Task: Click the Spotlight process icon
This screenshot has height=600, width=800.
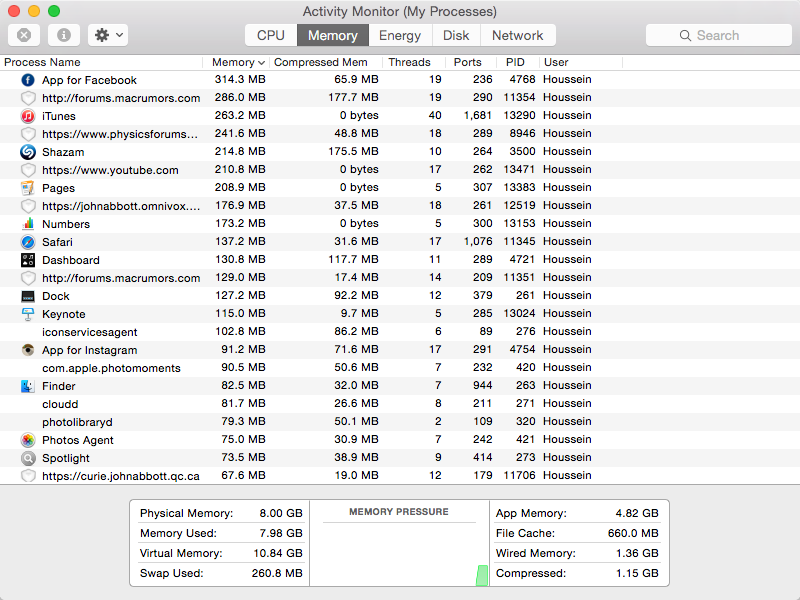Action: [x=28, y=458]
